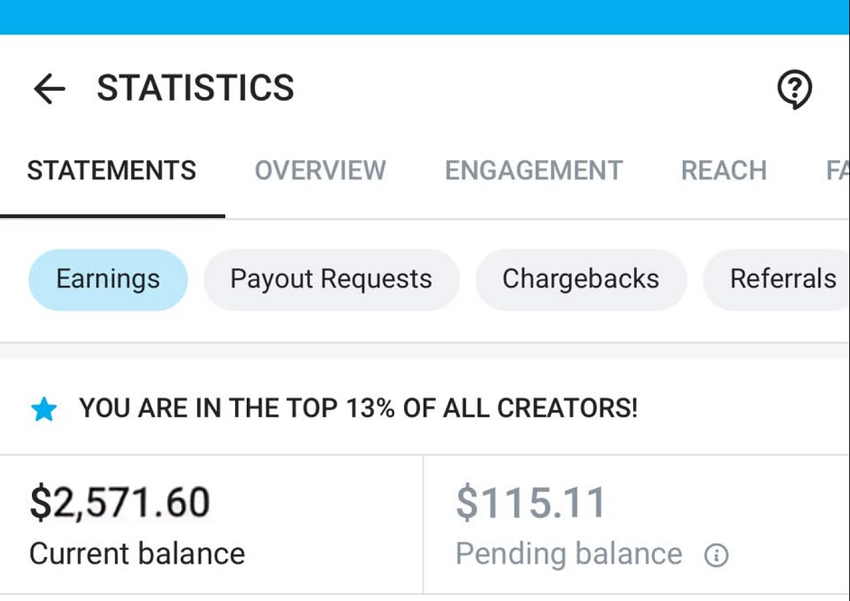The width and height of the screenshot is (850, 601).
Task: Click the blue star next to the creators banner
Action: [44, 409]
